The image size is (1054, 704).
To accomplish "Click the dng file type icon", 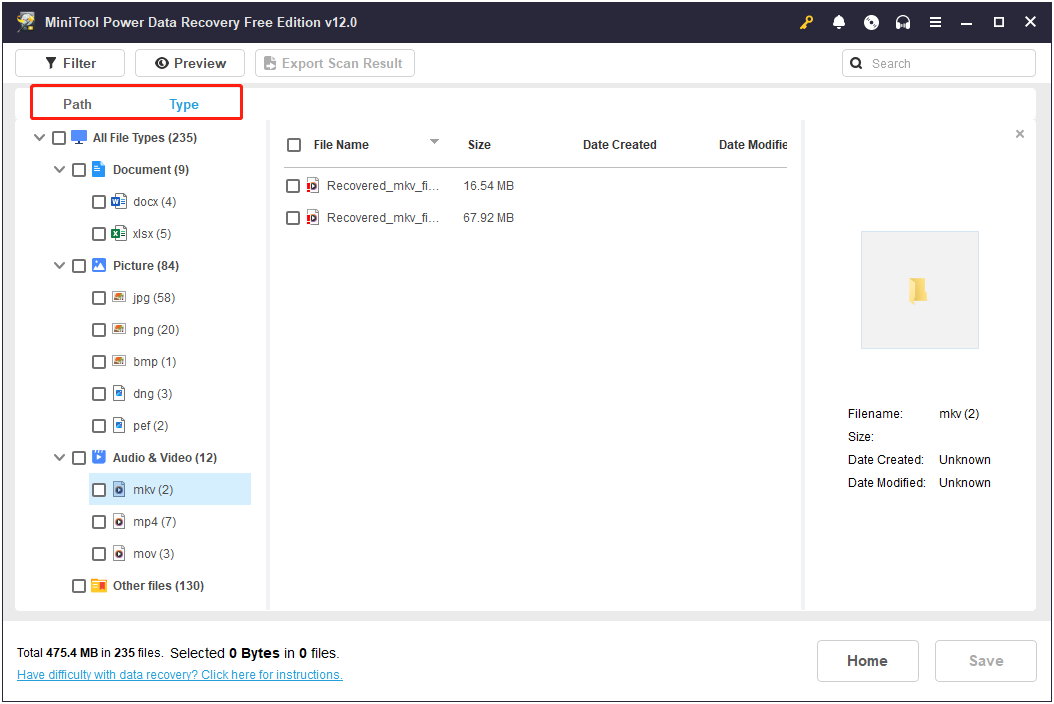I will [119, 393].
